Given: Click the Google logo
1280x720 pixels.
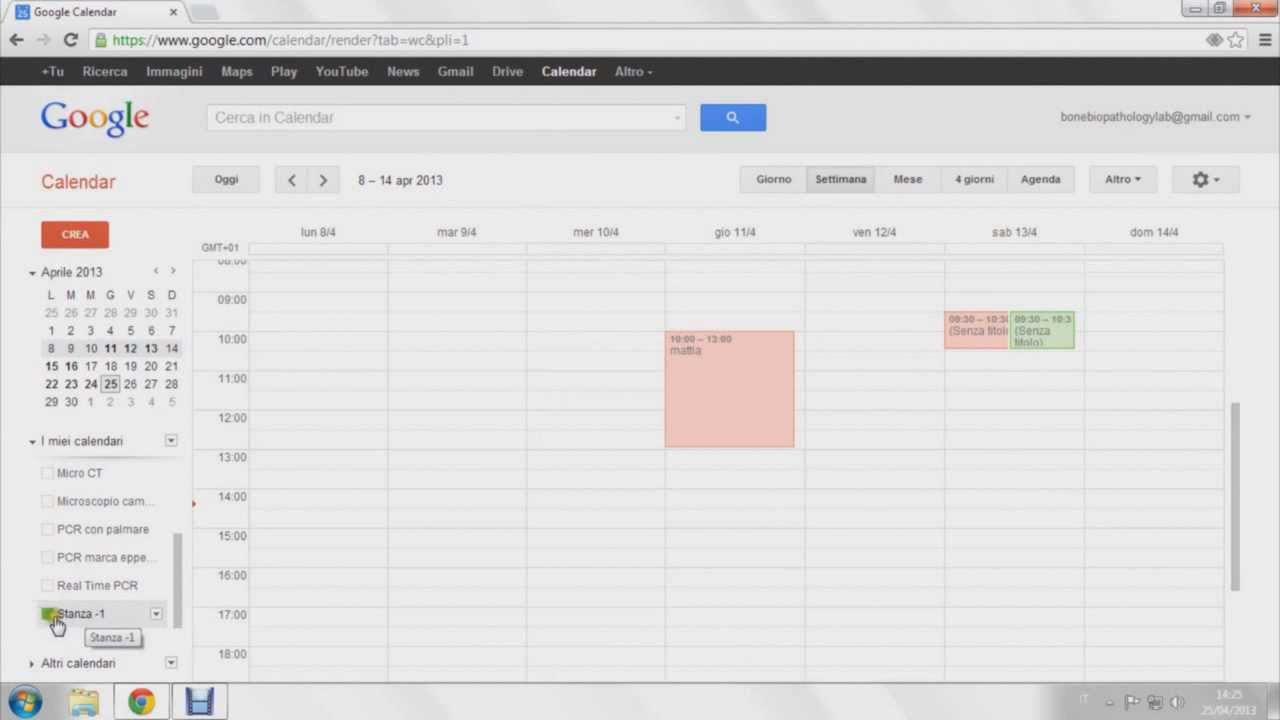Looking at the screenshot, I should (x=95, y=117).
